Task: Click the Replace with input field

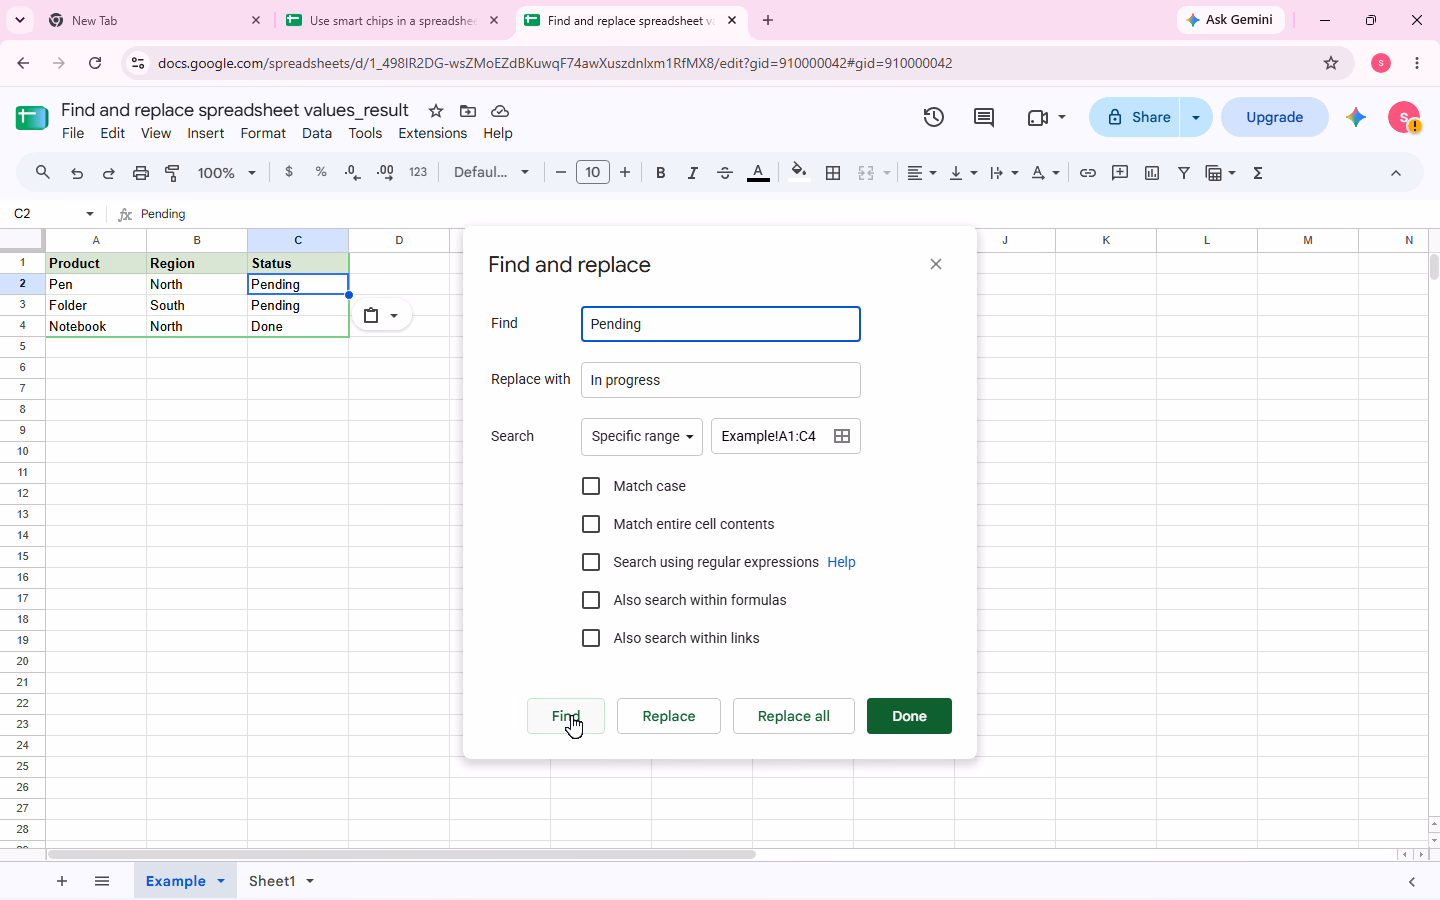Action: (721, 380)
